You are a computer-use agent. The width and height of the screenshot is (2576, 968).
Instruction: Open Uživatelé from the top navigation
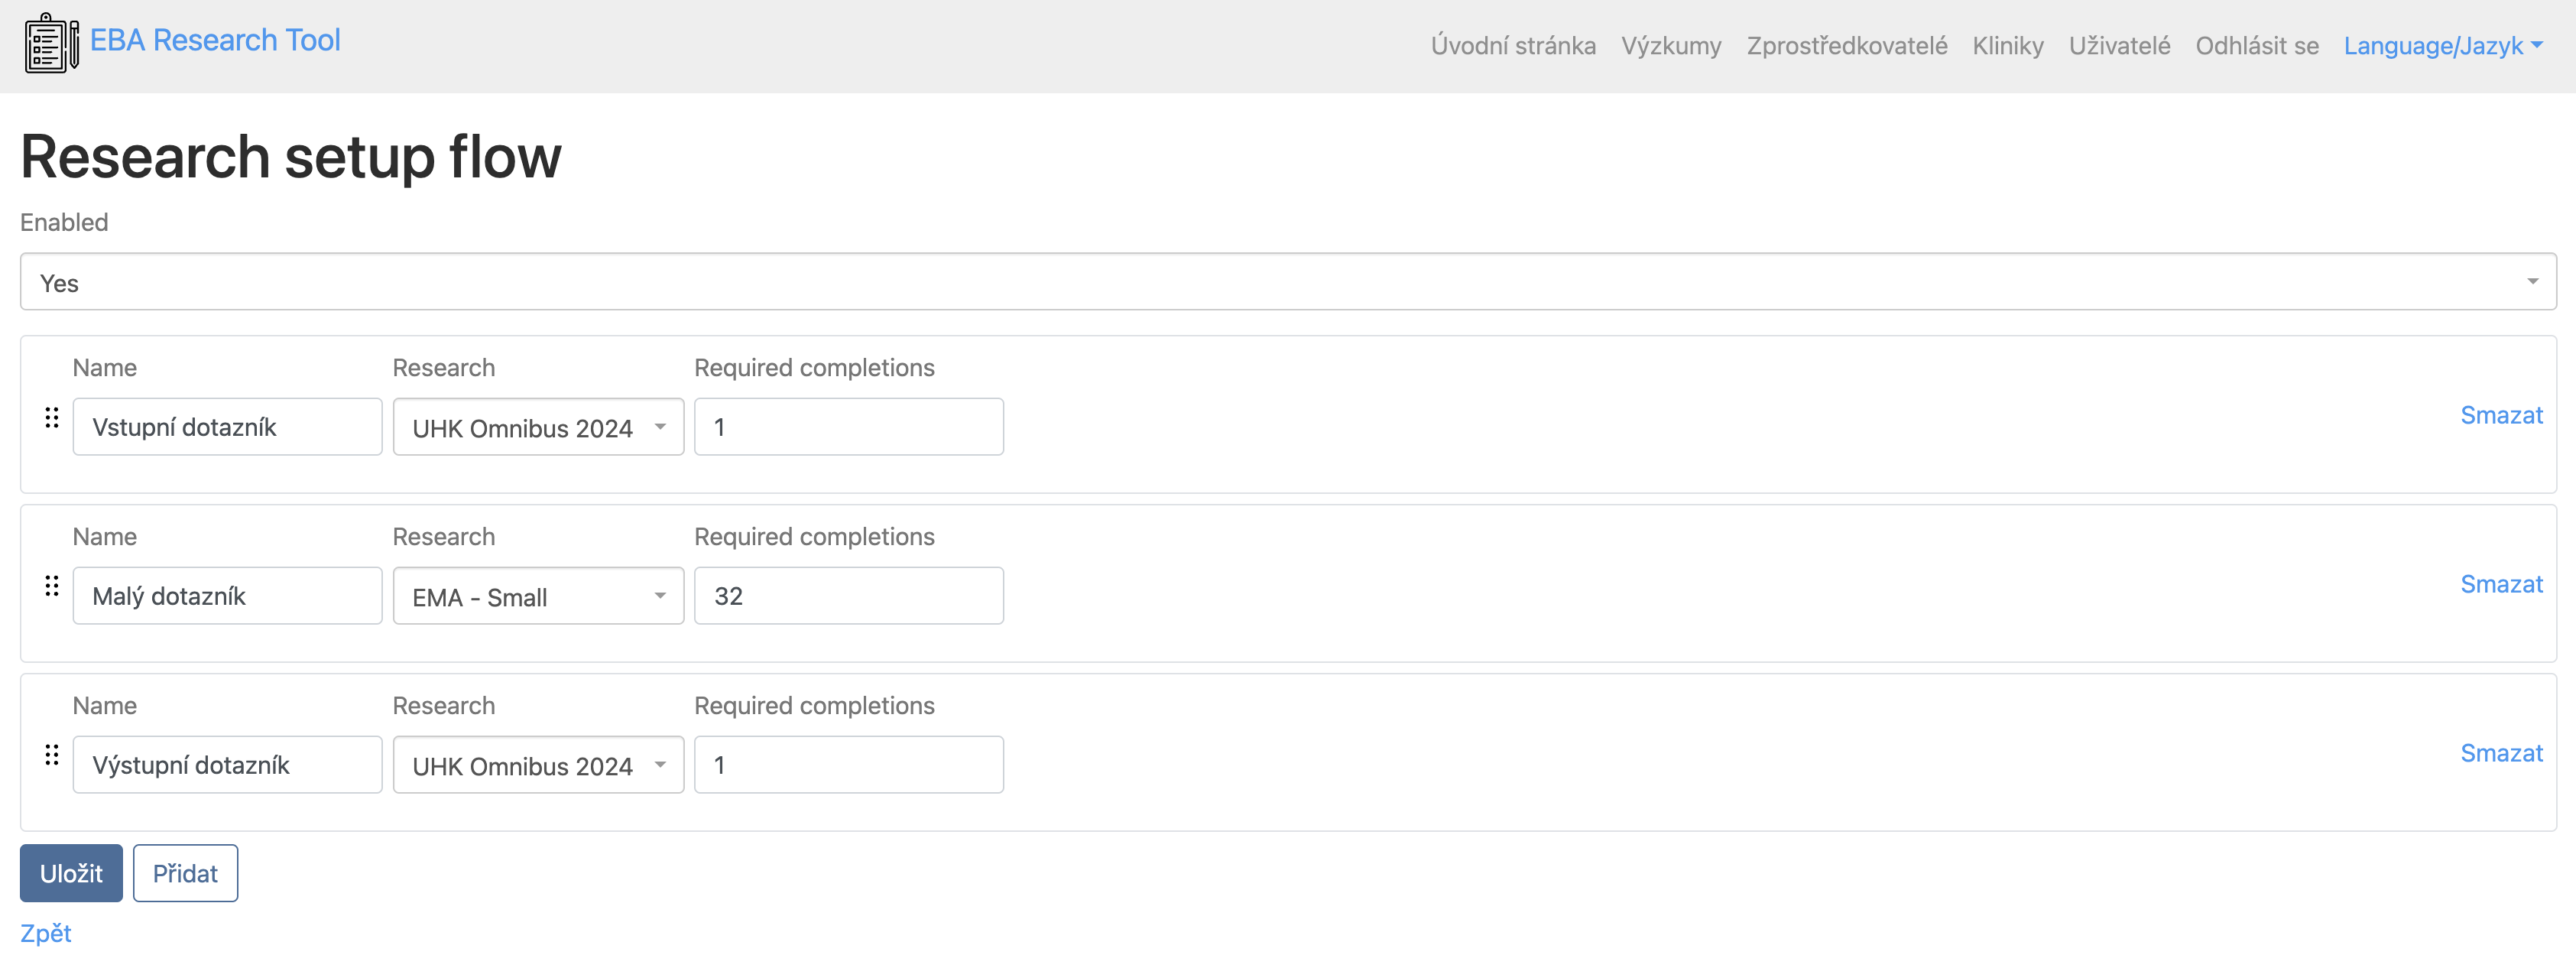coord(2119,46)
